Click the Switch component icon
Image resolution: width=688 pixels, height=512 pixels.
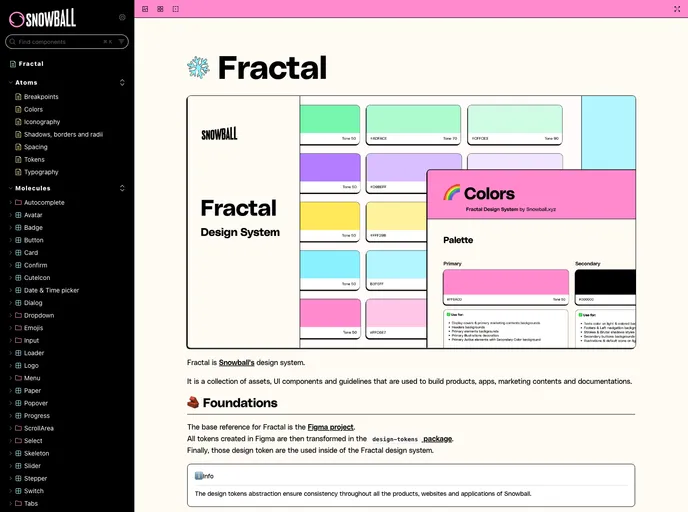(18, 491)
